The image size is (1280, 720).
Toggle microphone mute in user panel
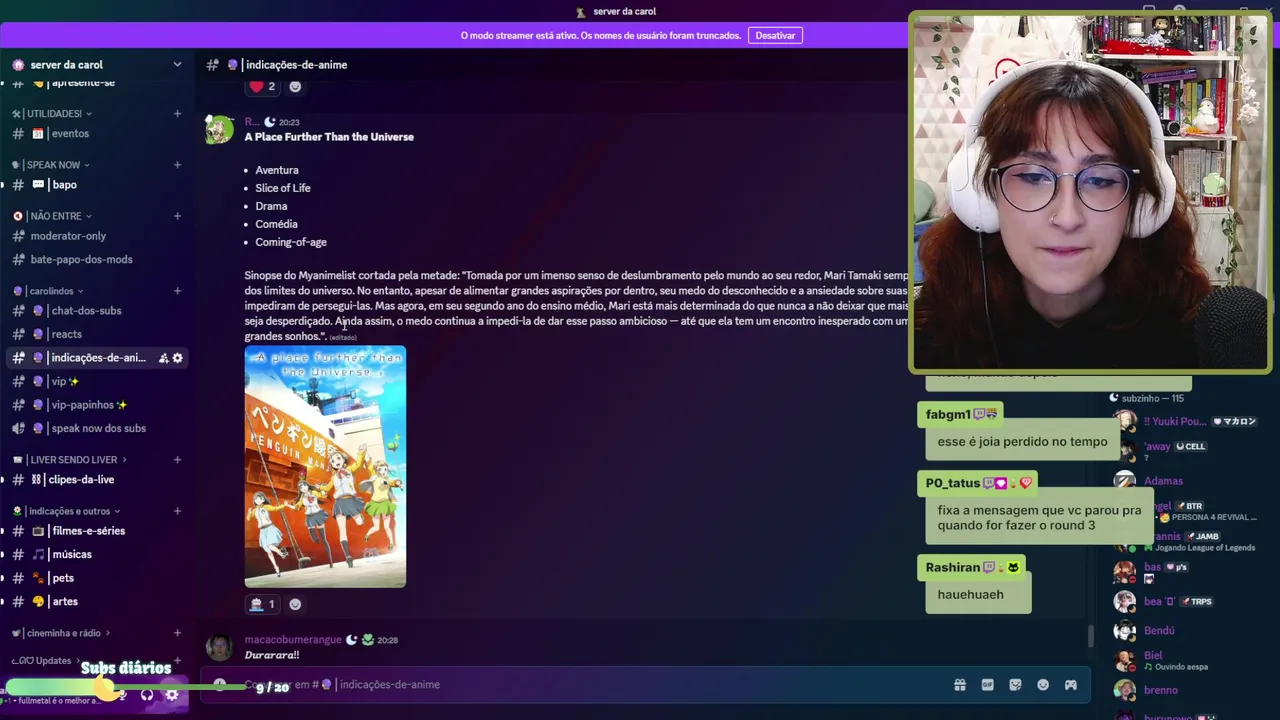coord(121,695)
